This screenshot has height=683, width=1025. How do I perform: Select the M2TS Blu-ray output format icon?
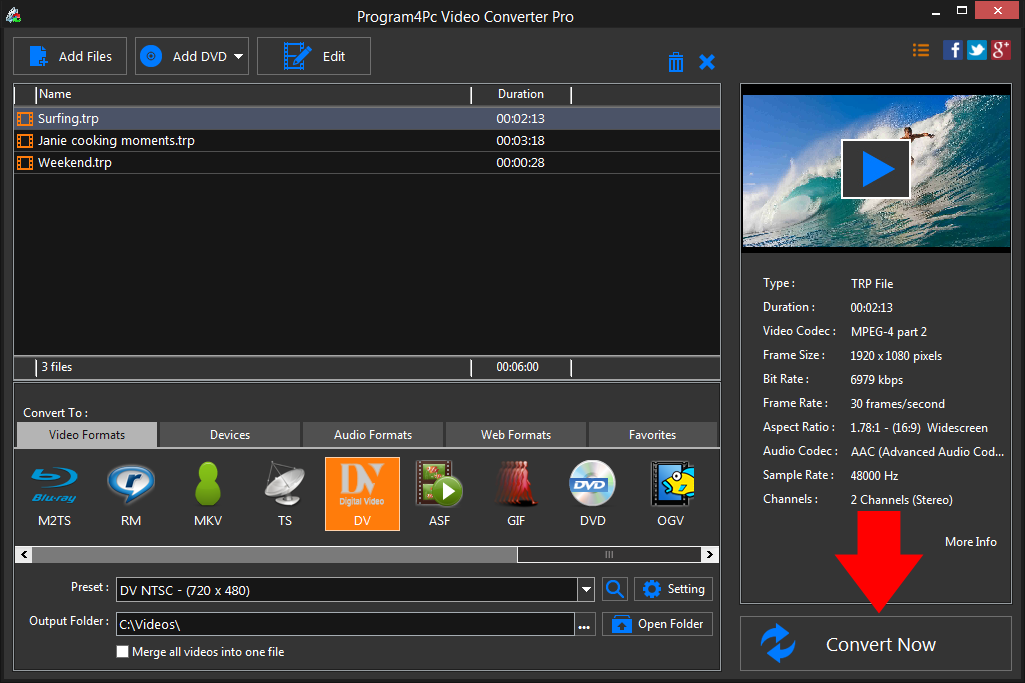[54, 493]
